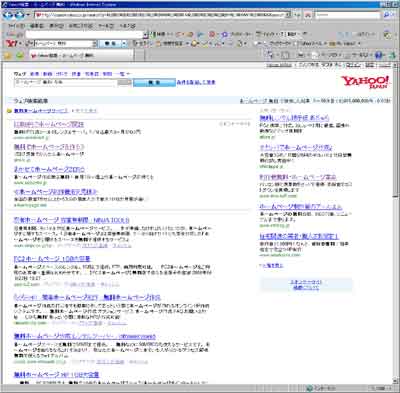This screenshot has height=393, width=400.
Task: Switch to the ブログ search tab
Action: (61, 74)
